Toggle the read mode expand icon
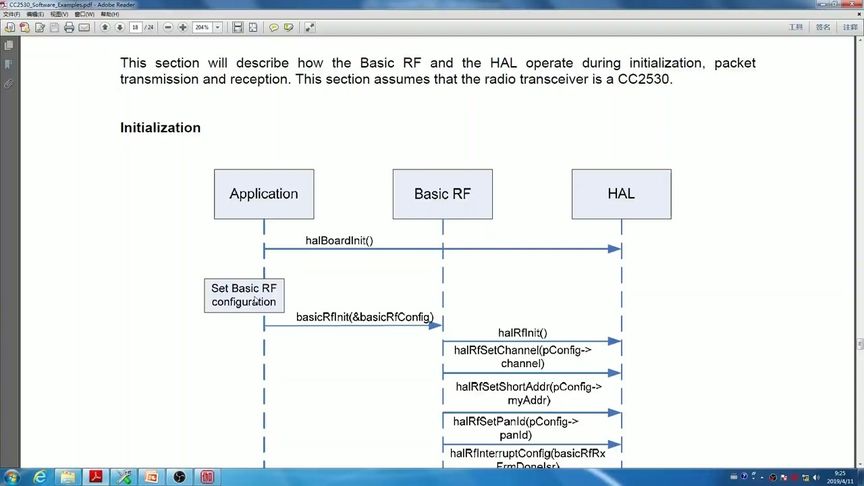The height and width of the screenshot is (486, 864). pos(310,27)
